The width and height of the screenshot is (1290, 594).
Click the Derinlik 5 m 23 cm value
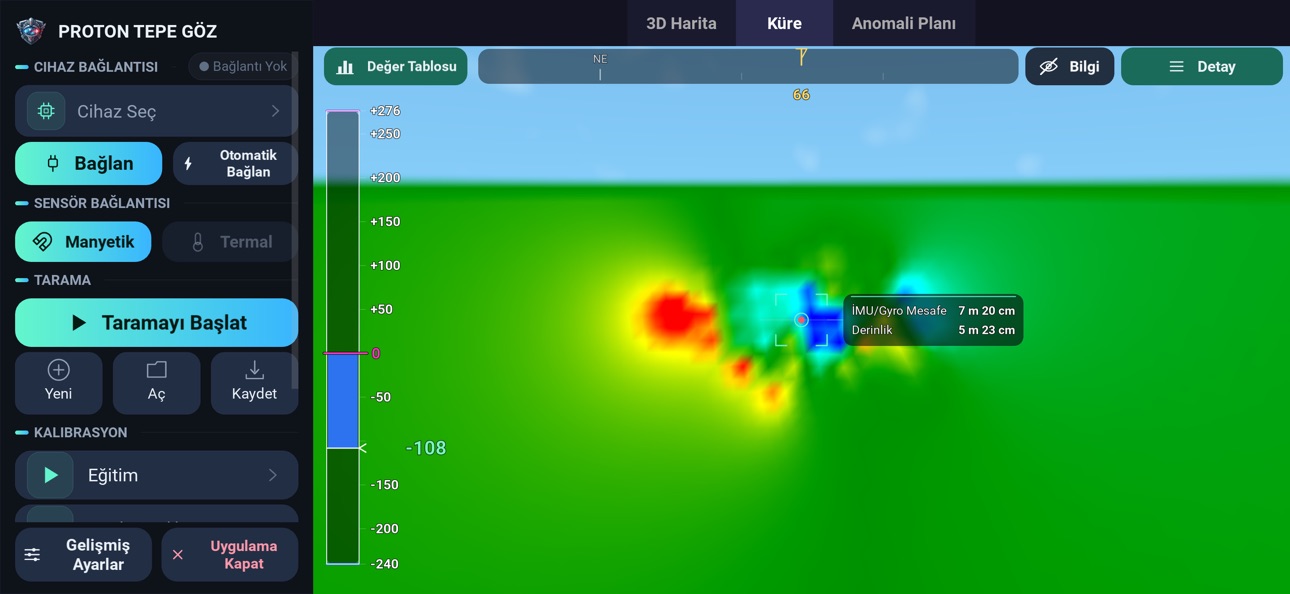[986, 330]
